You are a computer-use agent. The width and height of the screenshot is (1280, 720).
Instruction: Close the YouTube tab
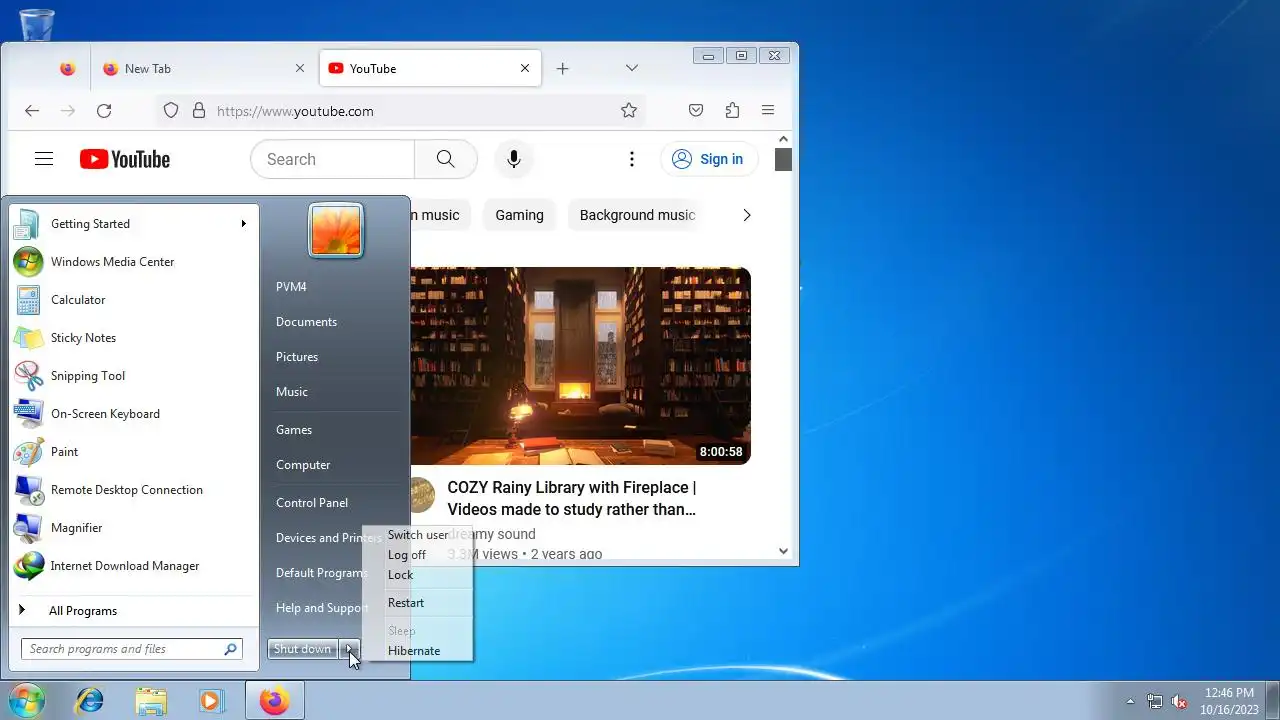click(525, 68)
